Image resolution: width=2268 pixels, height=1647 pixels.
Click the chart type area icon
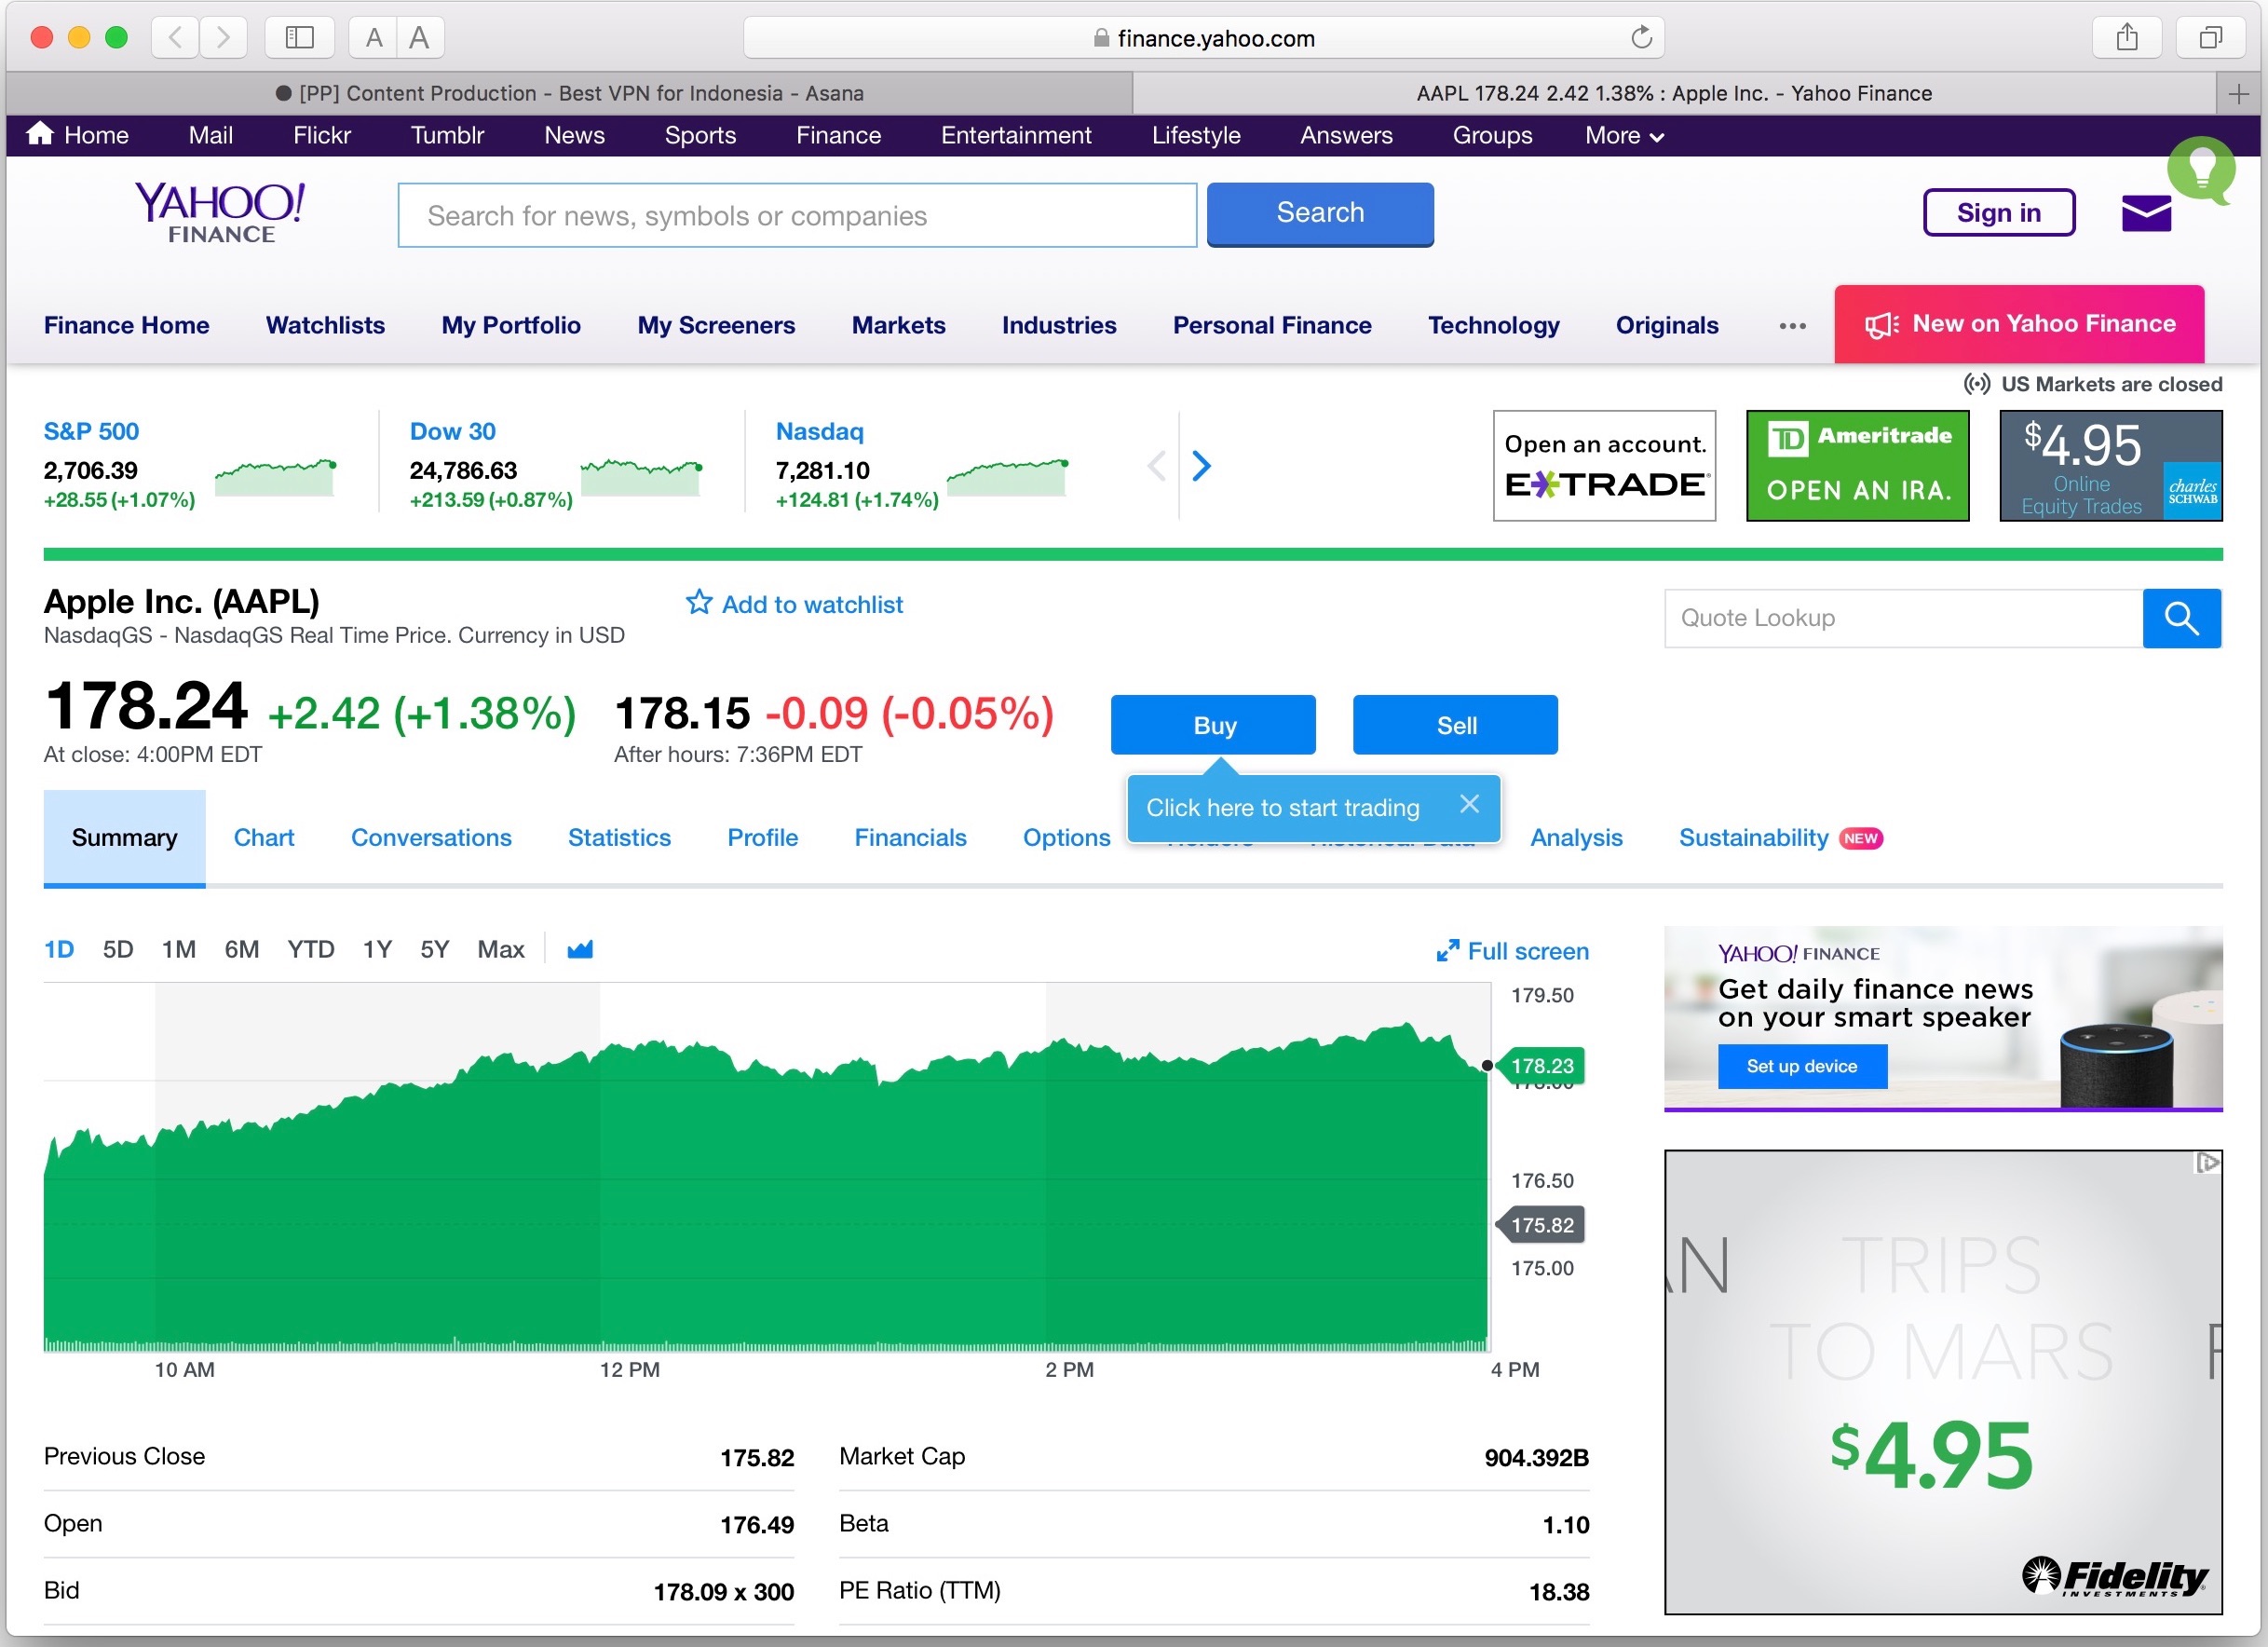click(580, 949)
